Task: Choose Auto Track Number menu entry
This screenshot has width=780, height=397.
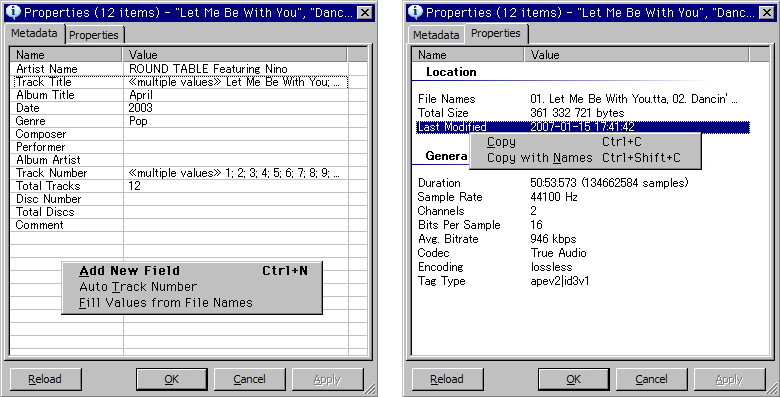Action: coord(192,287)
